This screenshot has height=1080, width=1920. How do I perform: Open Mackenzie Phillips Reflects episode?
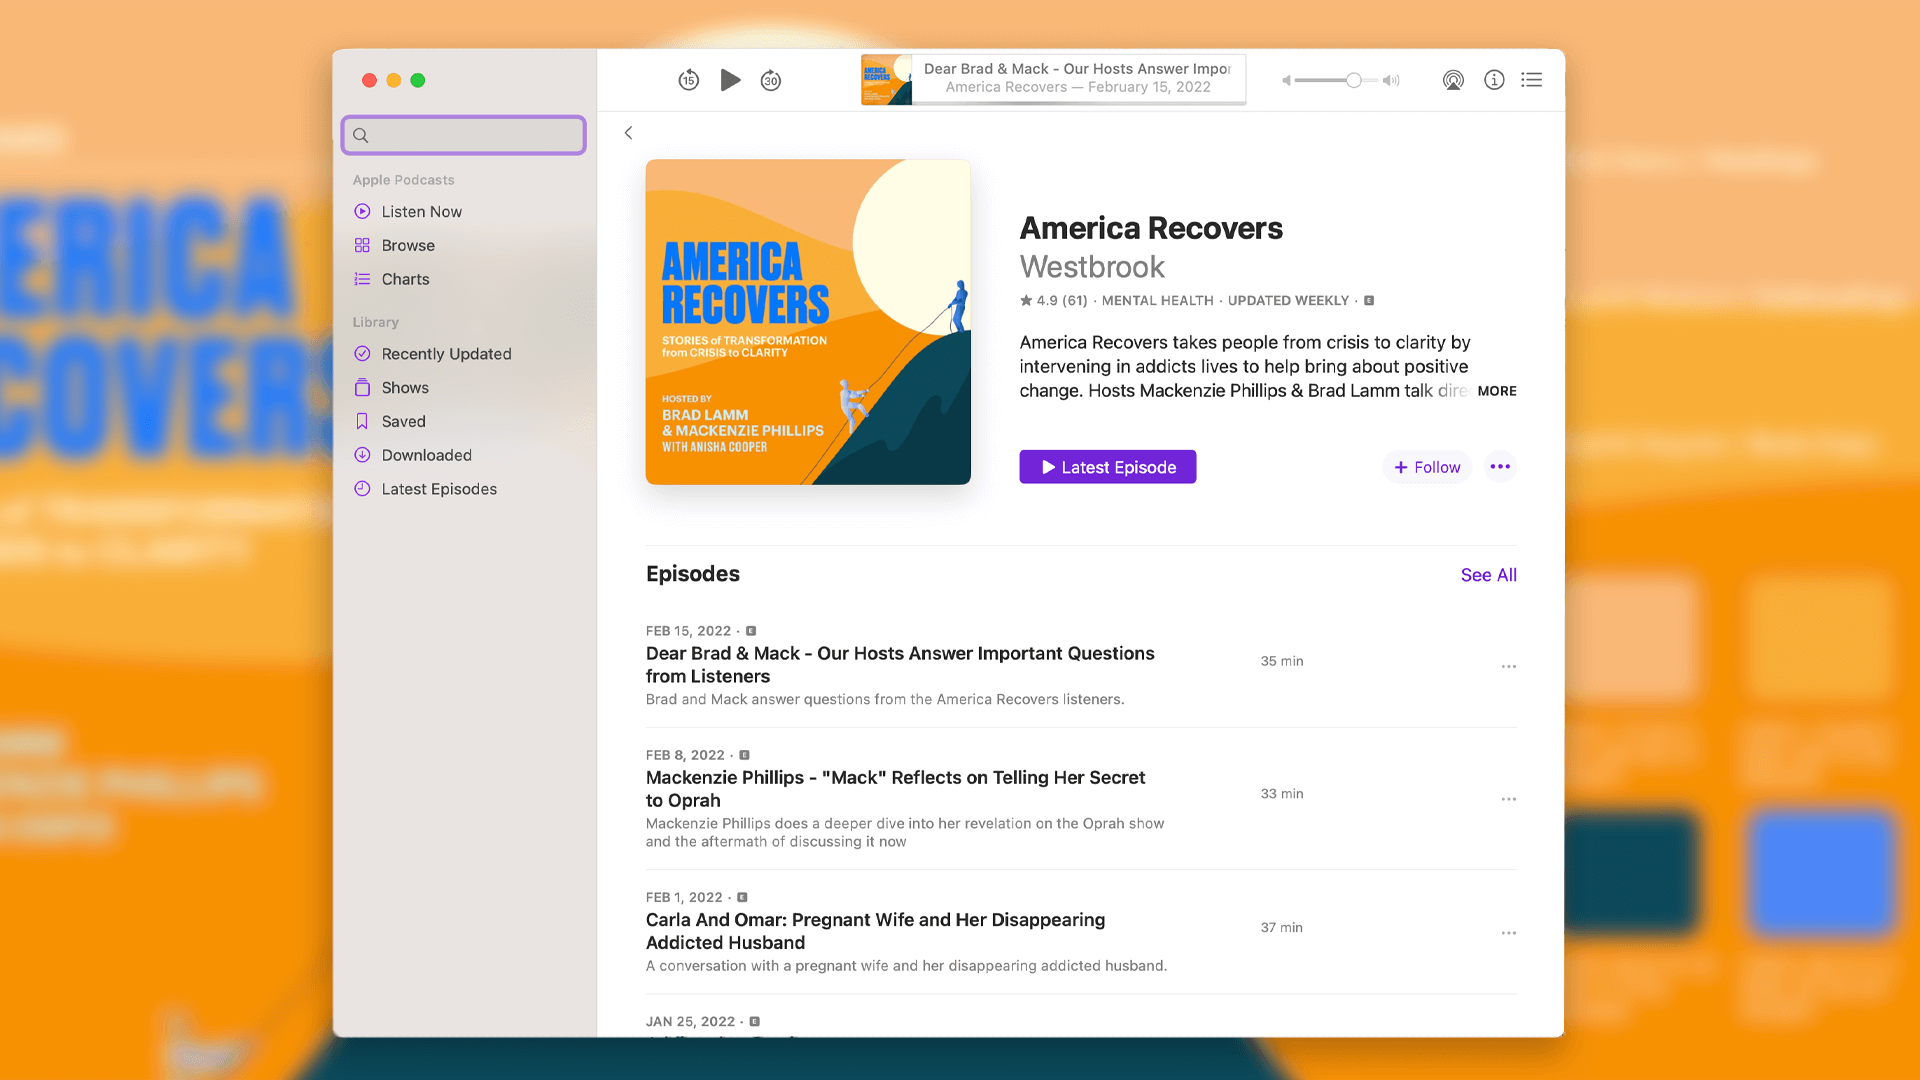click(895, 789)
